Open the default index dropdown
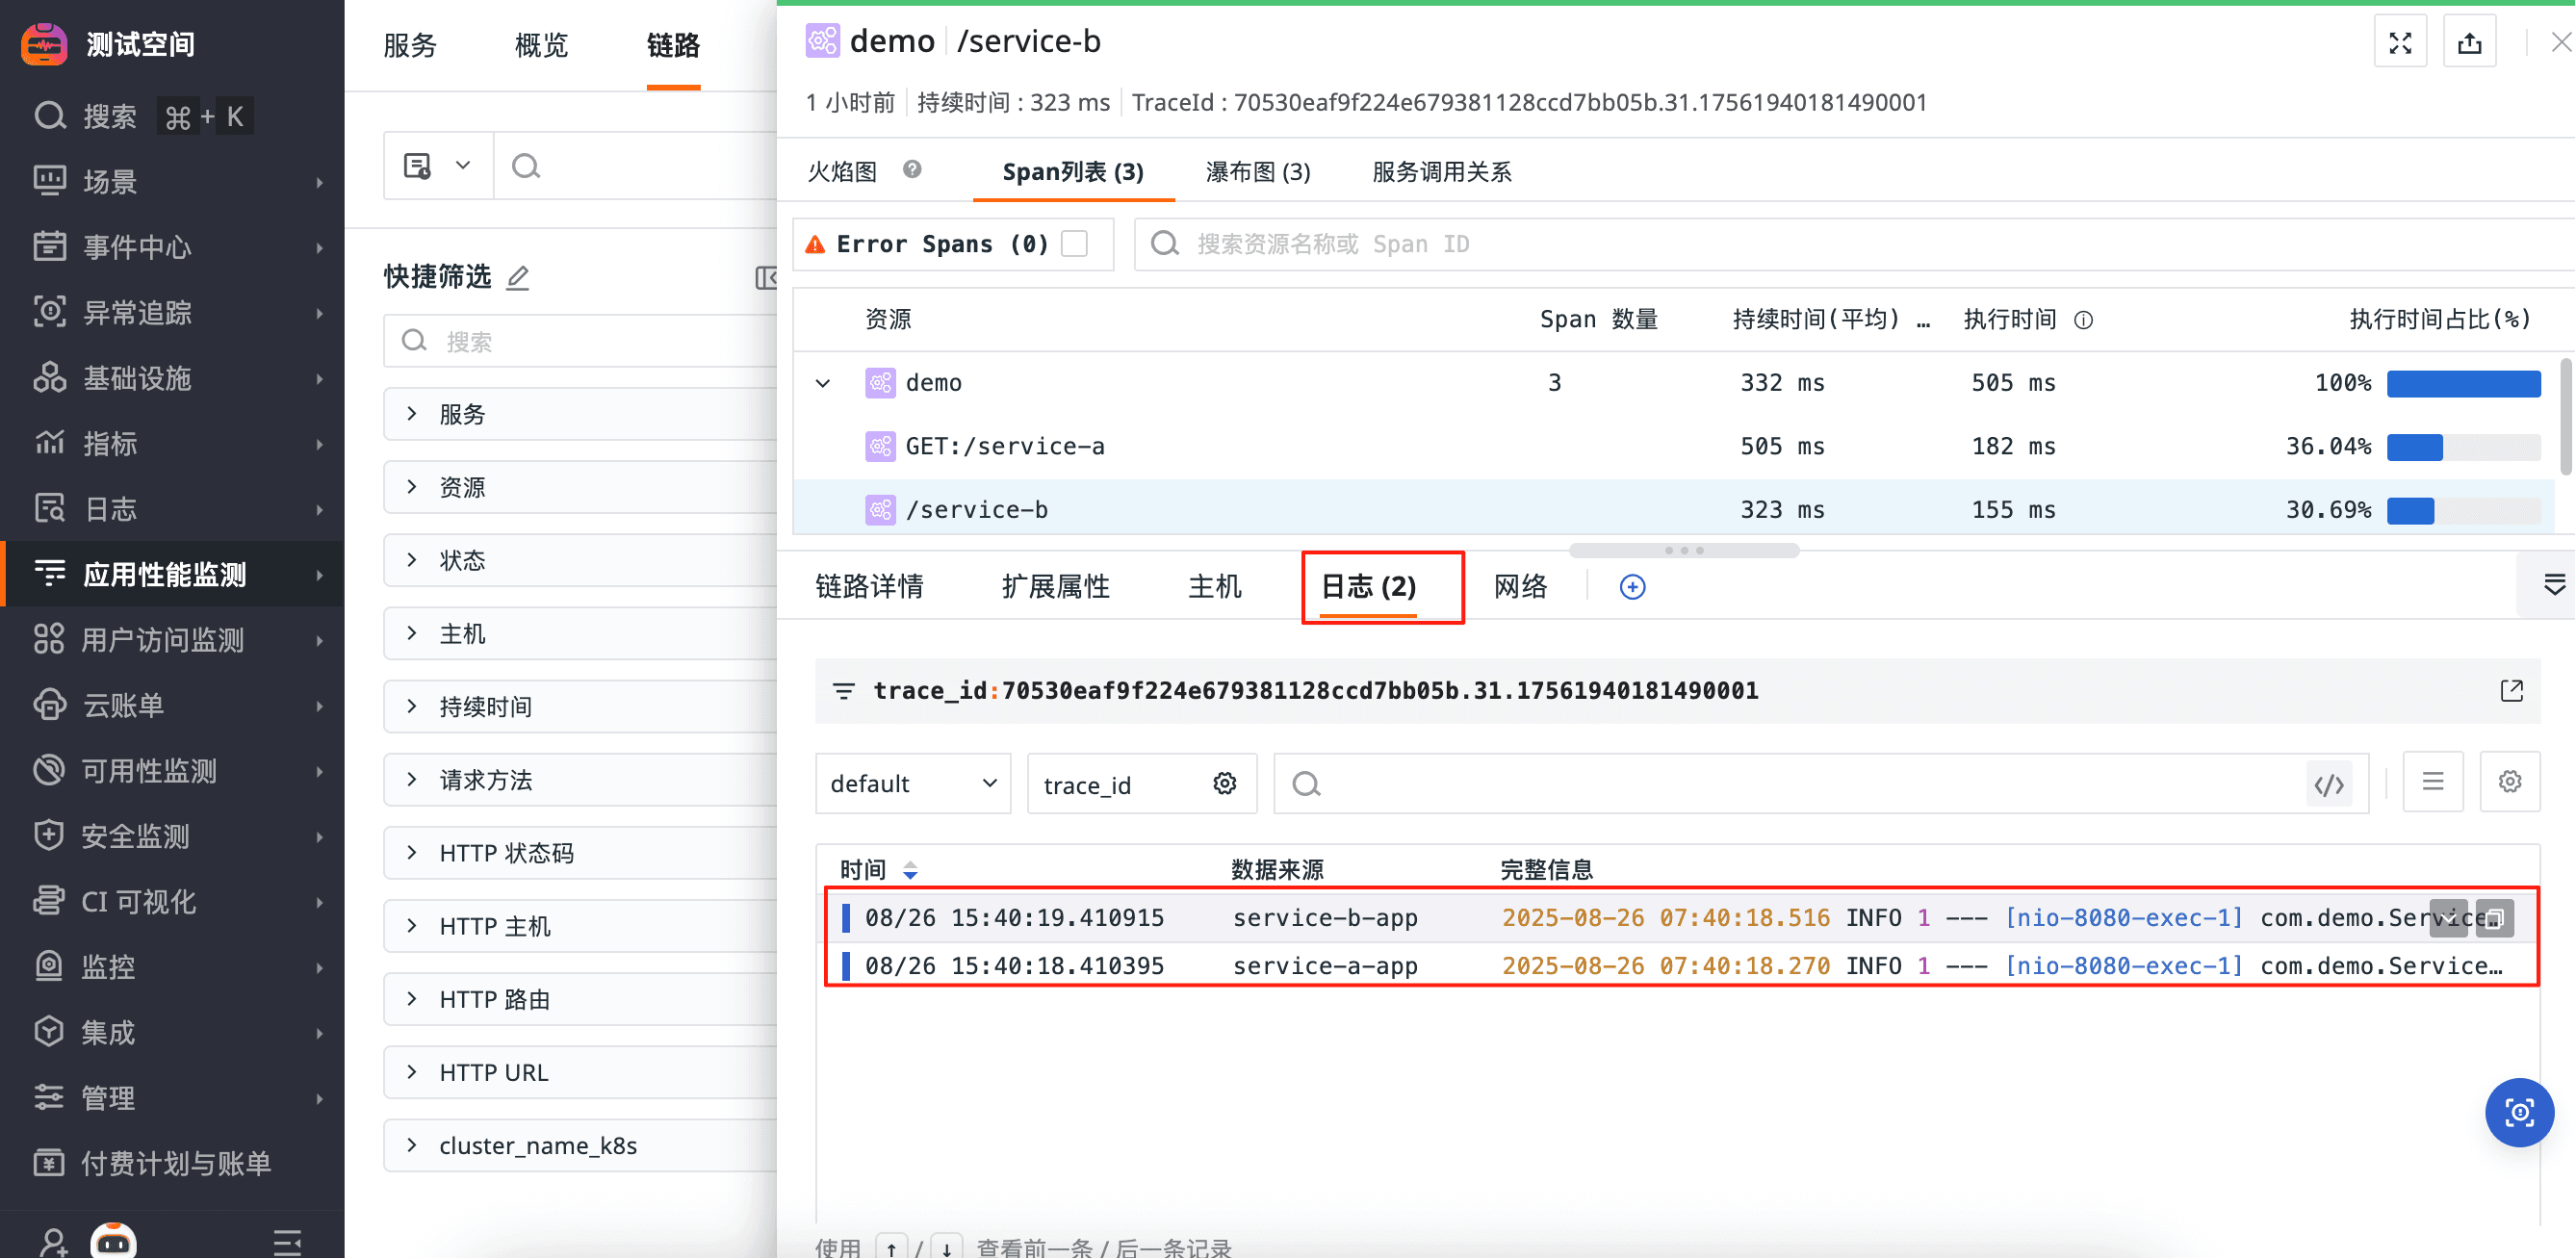This screenshot has width=2576, height=1259. pos(913,784)
